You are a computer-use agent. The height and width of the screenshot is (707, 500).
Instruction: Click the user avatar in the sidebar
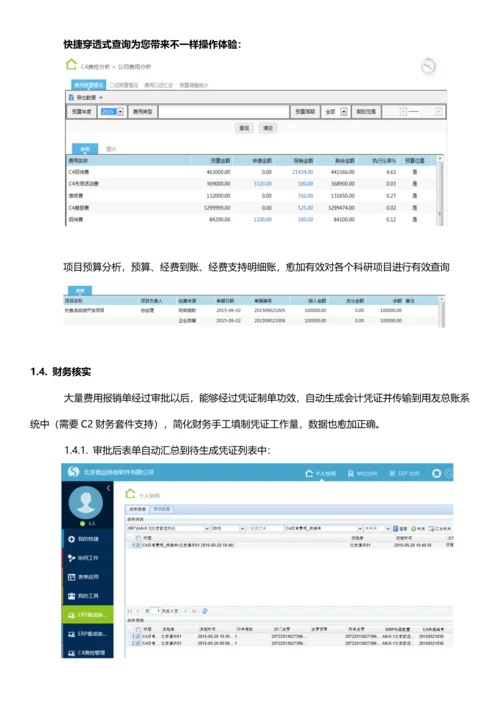[x=86, y=502]
